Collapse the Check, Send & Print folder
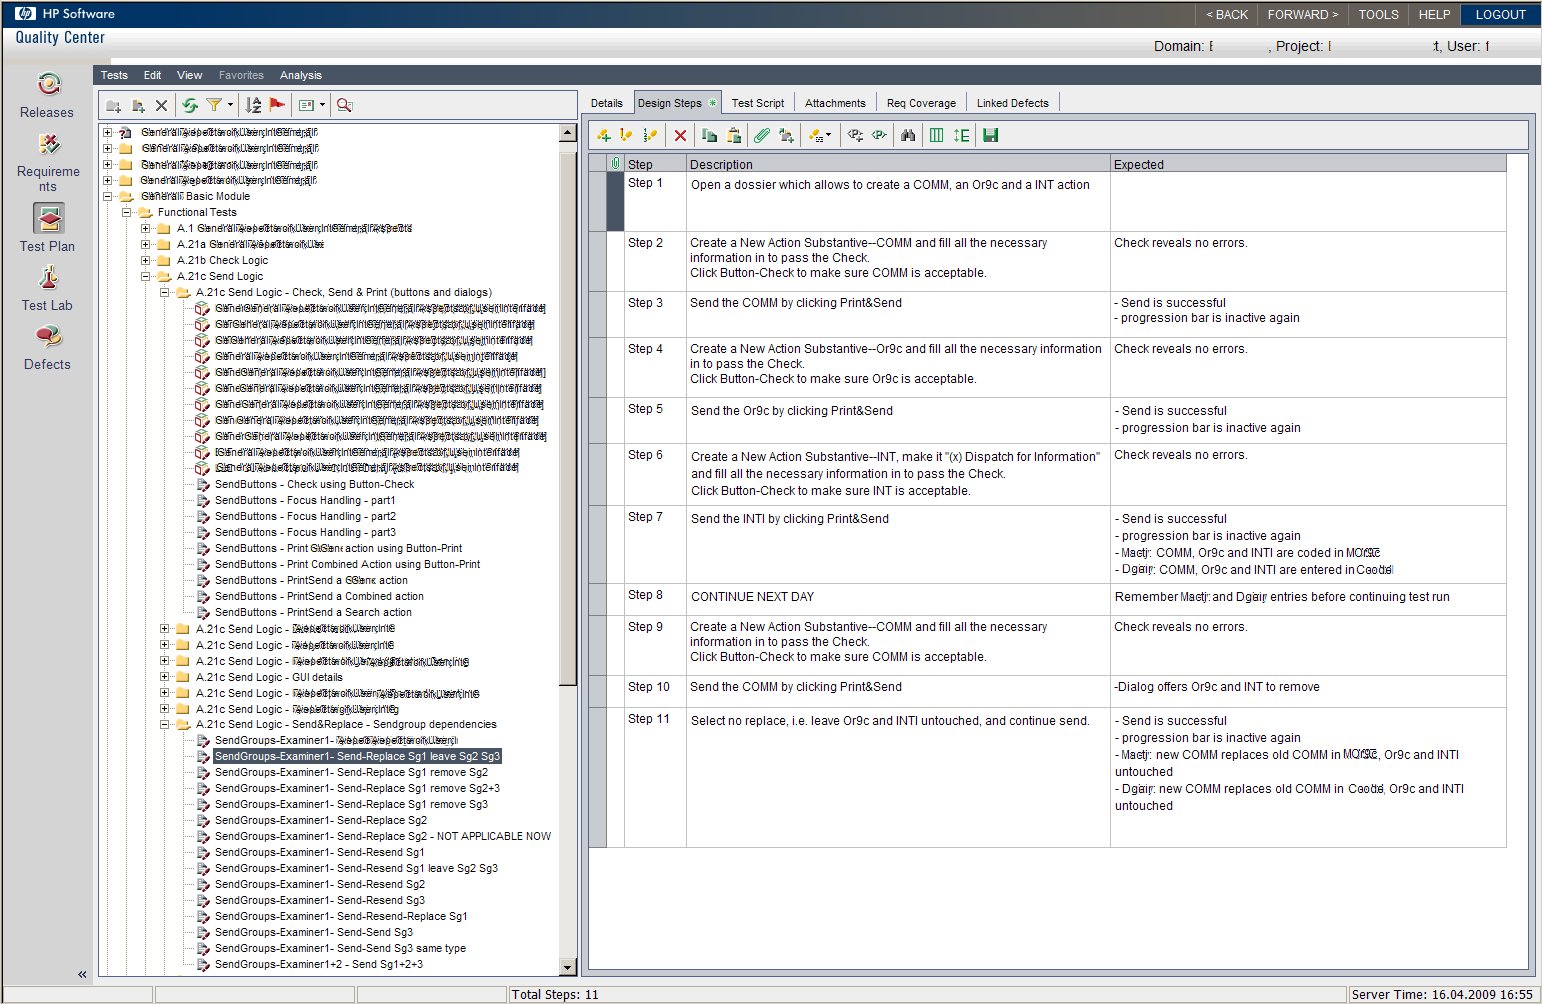 (x=165, y=292)
